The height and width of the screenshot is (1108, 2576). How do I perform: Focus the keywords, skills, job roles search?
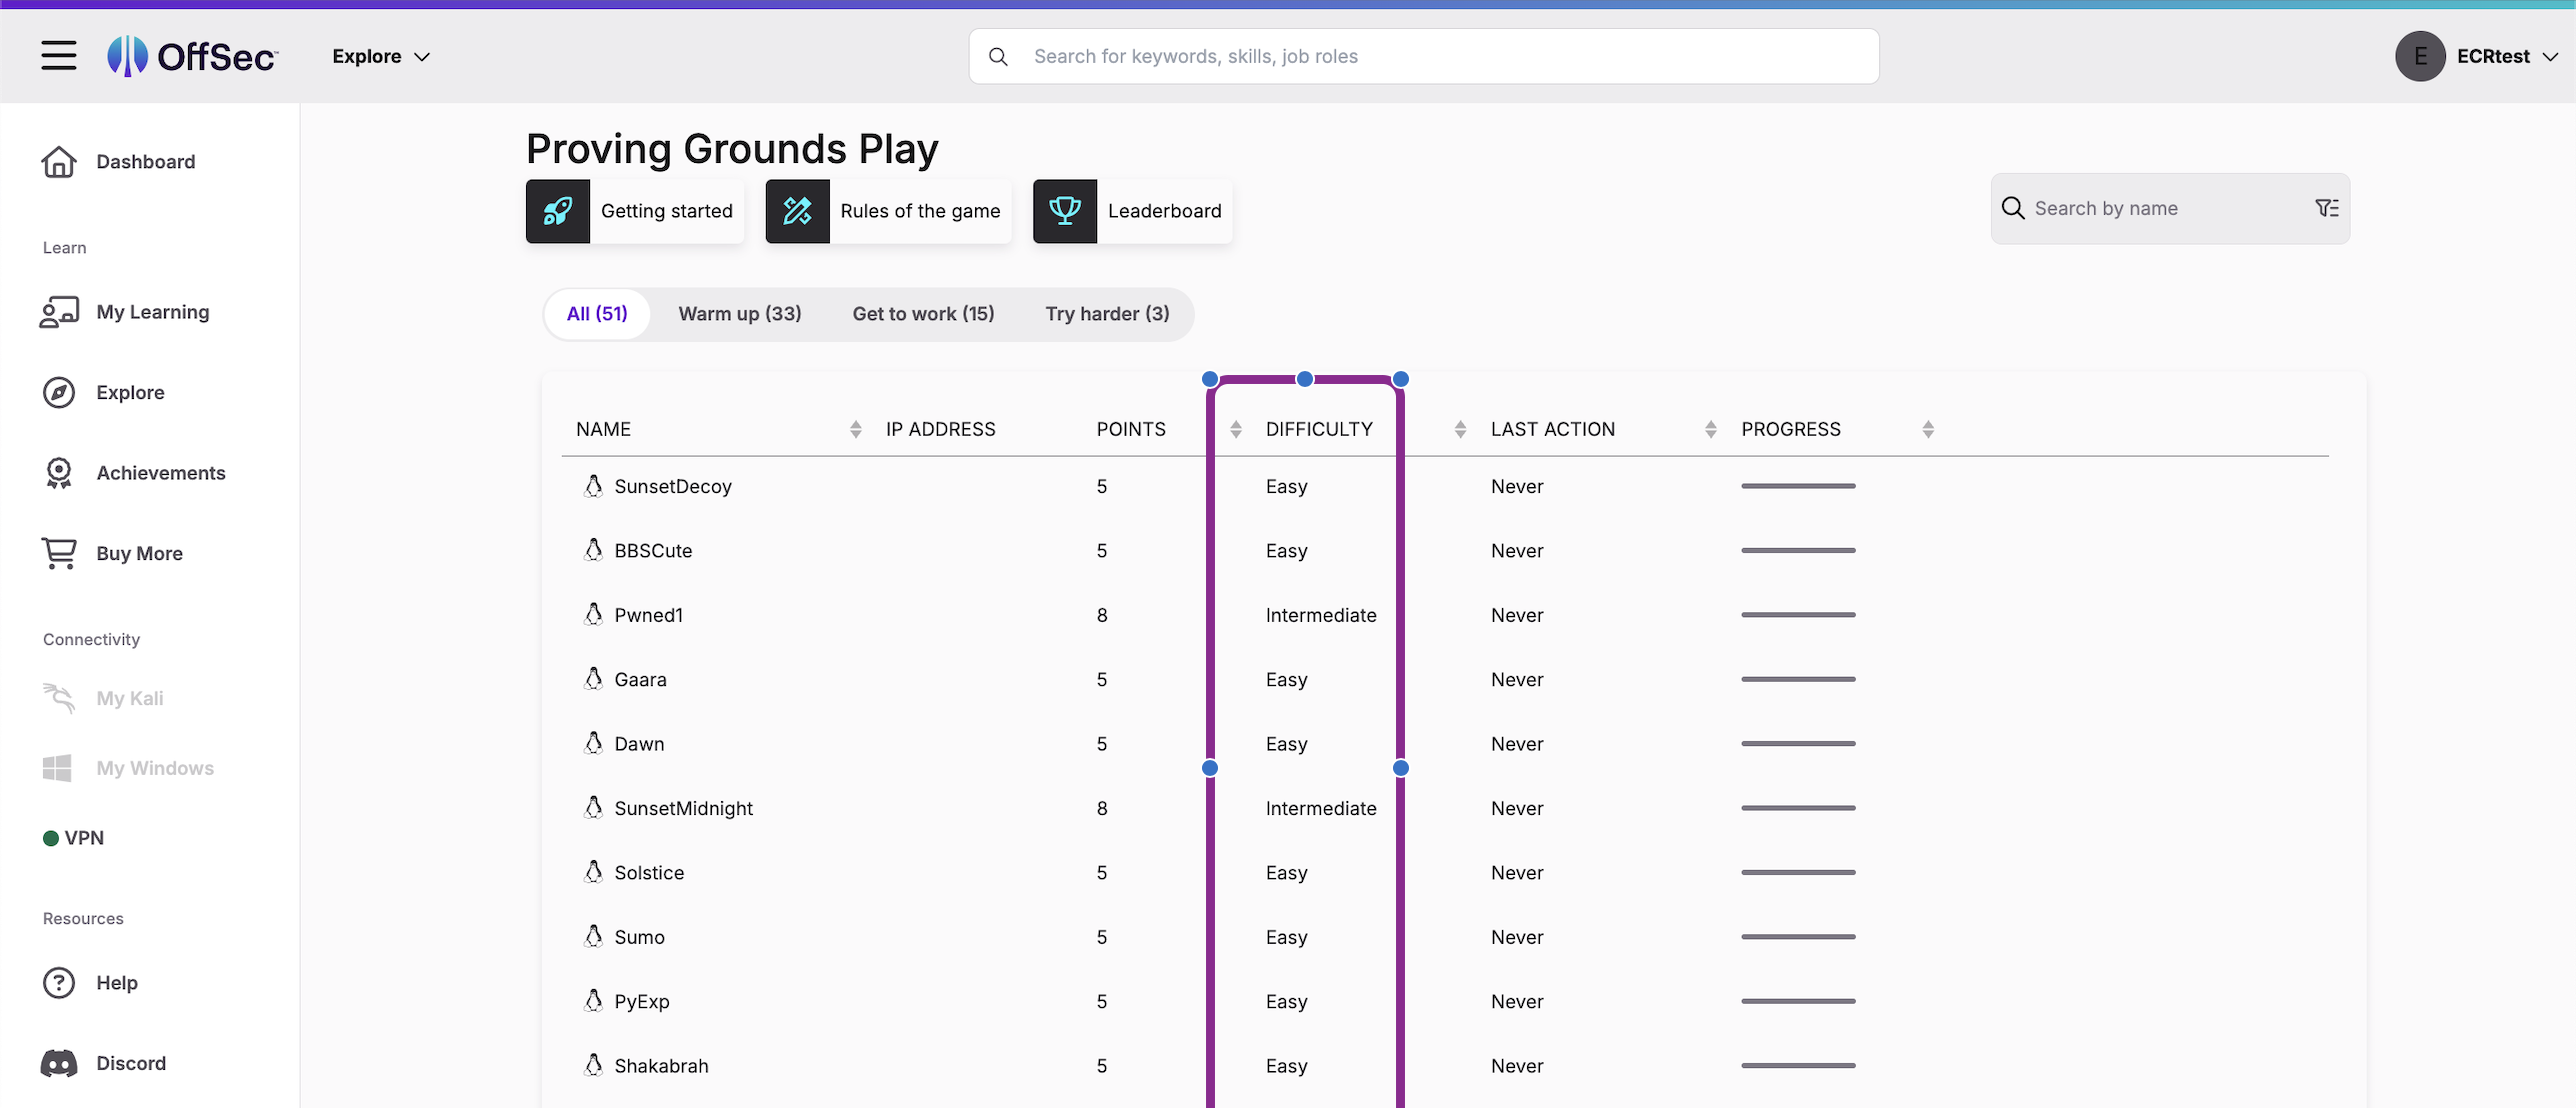click(1423, 56)
